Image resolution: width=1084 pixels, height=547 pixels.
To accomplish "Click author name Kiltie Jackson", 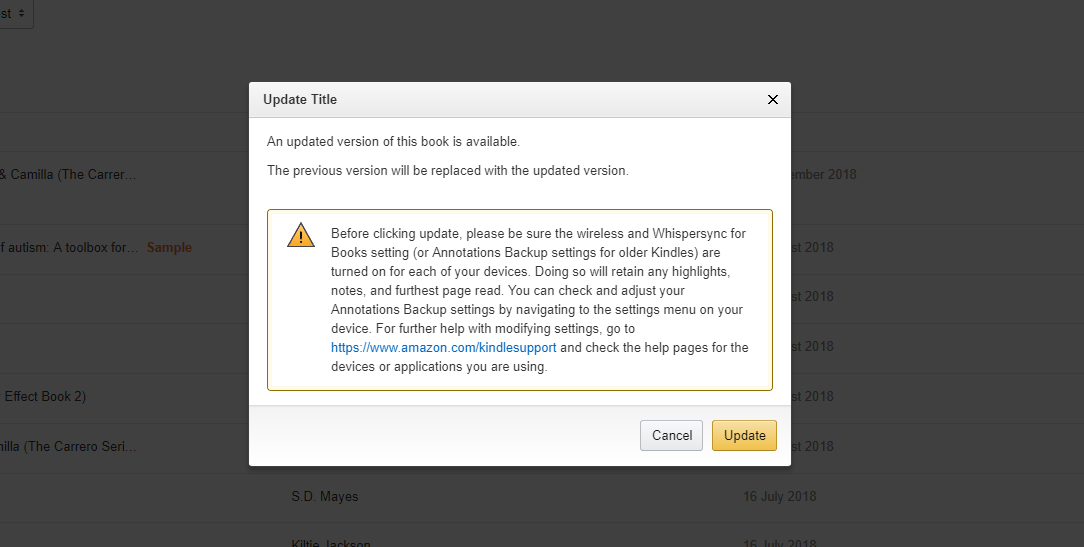I will coord(330,543).
